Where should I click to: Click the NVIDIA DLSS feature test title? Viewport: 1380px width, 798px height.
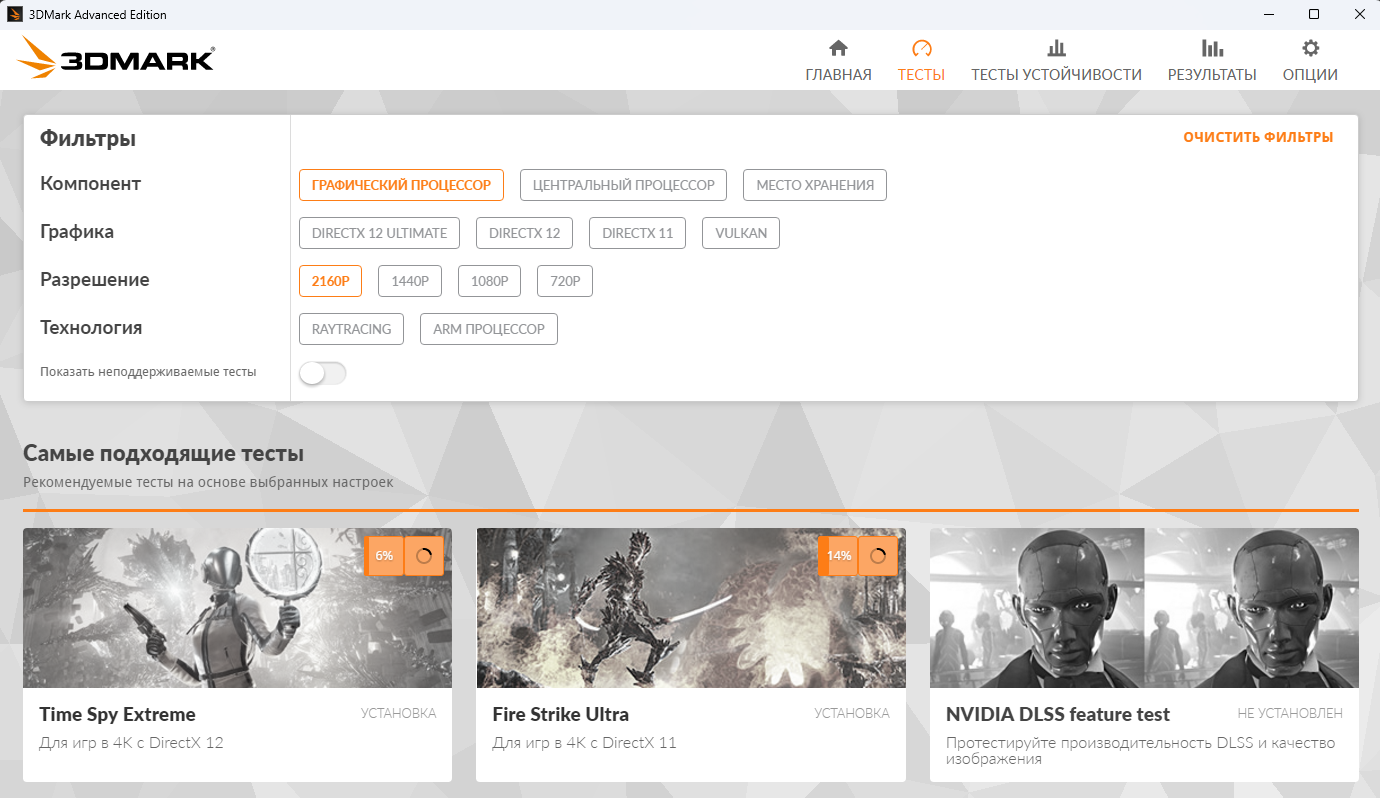[1058, 714]
